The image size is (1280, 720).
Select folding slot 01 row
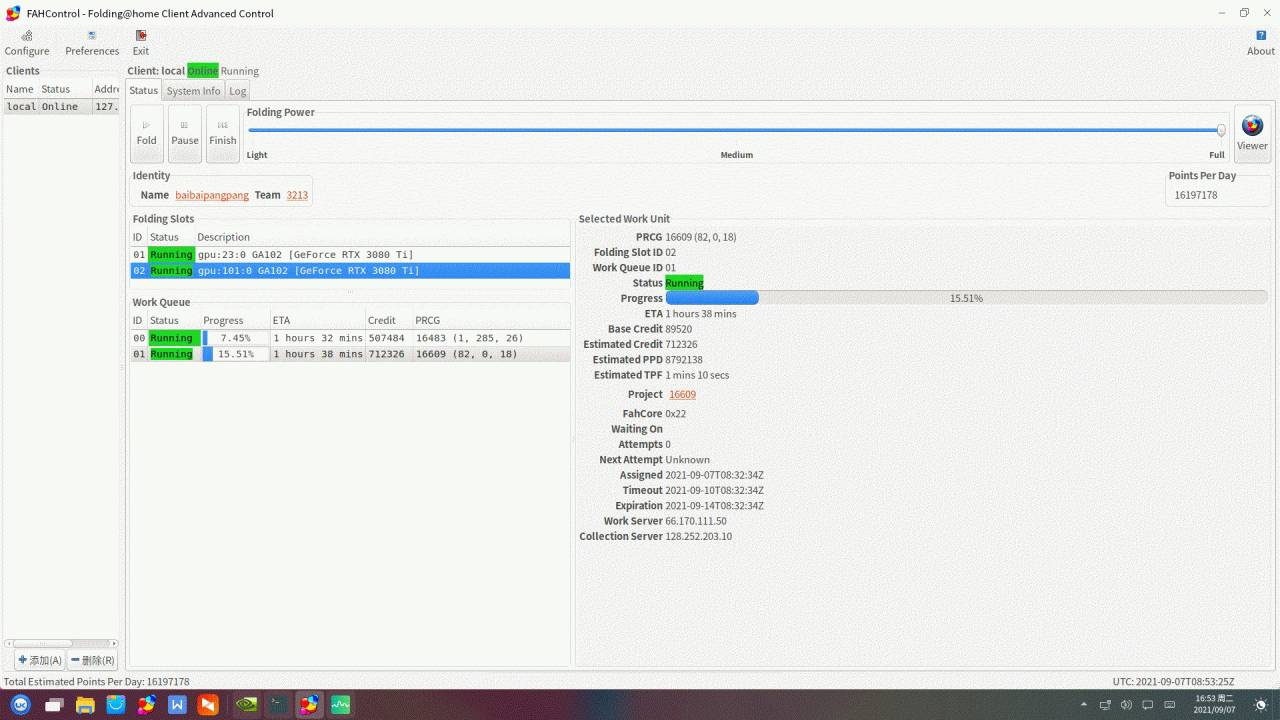tap(350, 254)
